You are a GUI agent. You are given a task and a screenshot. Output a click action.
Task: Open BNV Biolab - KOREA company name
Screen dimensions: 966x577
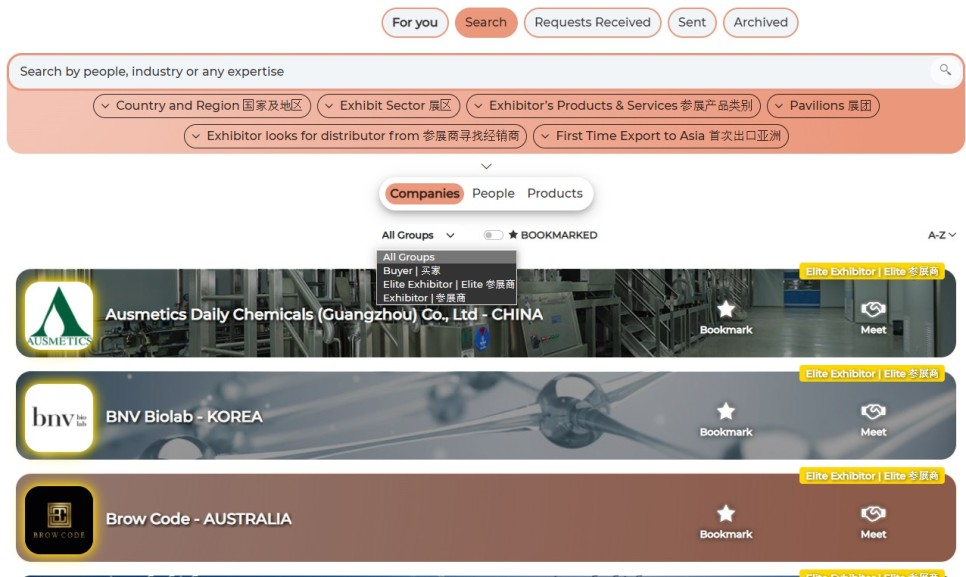pos(184,417)
